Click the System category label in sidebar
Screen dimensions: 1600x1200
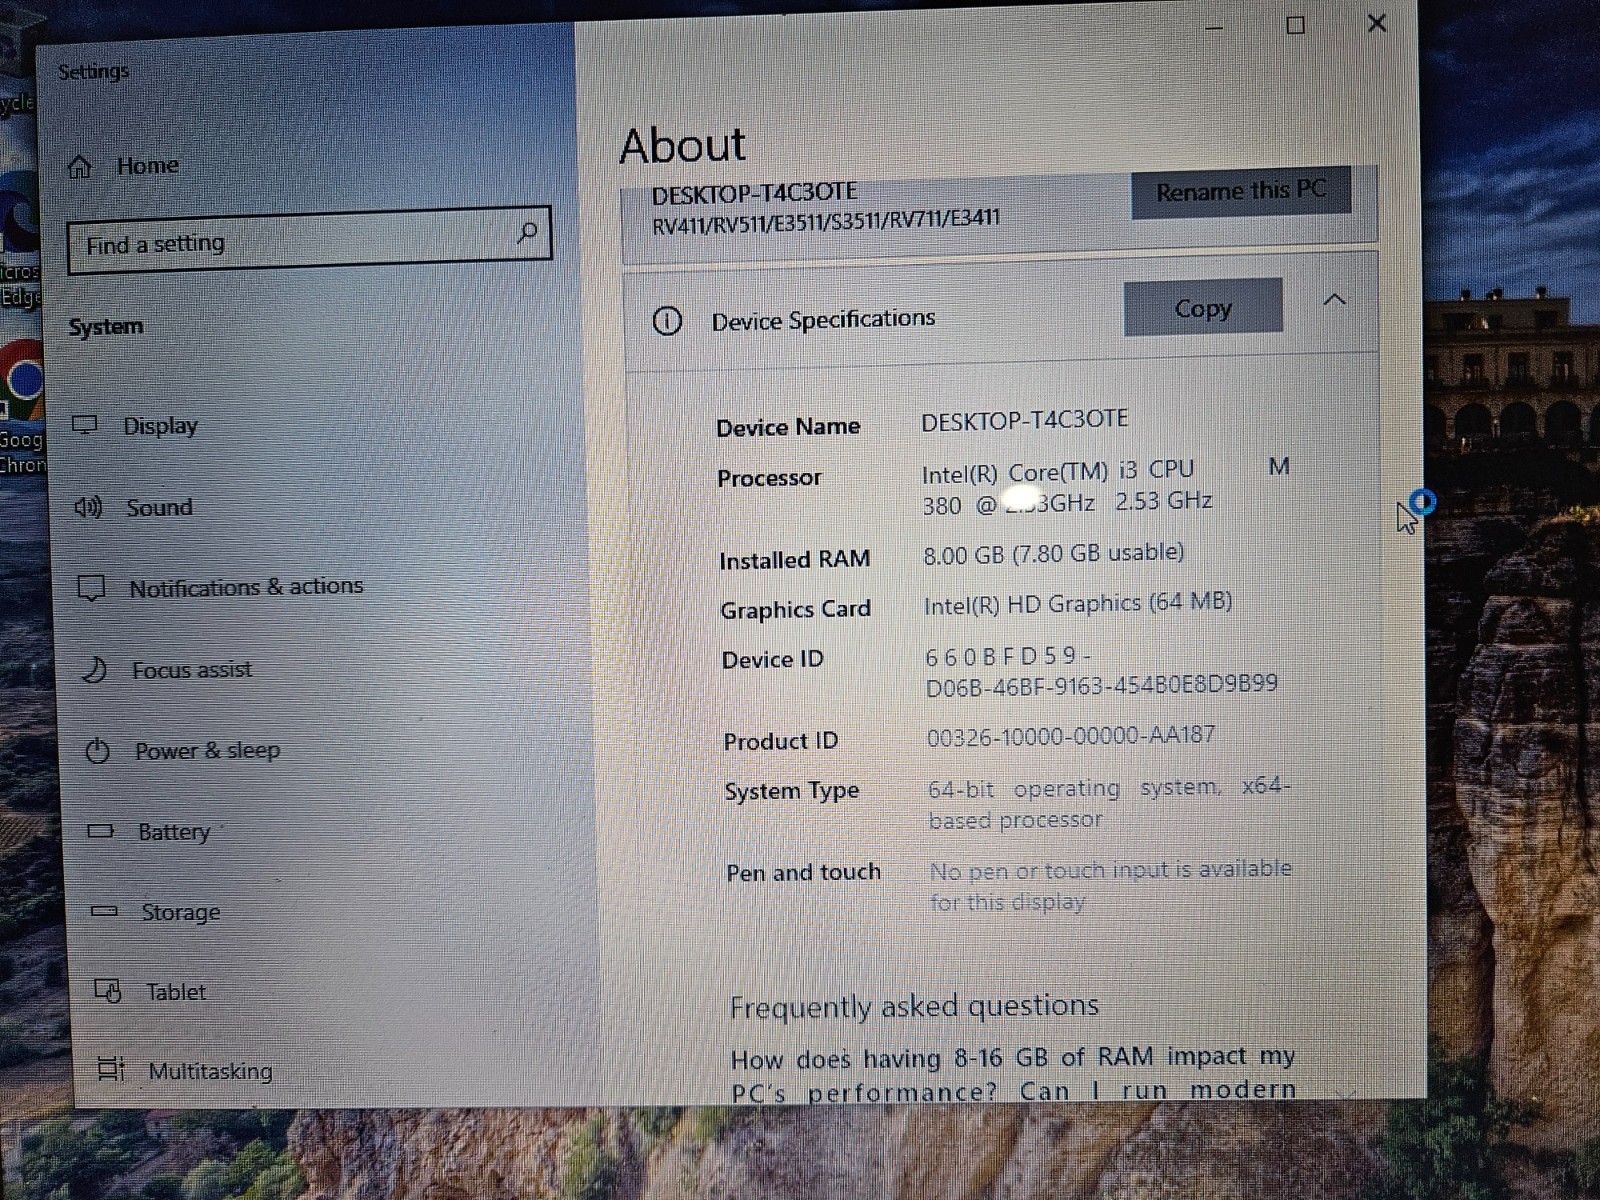tap(106, 327)
